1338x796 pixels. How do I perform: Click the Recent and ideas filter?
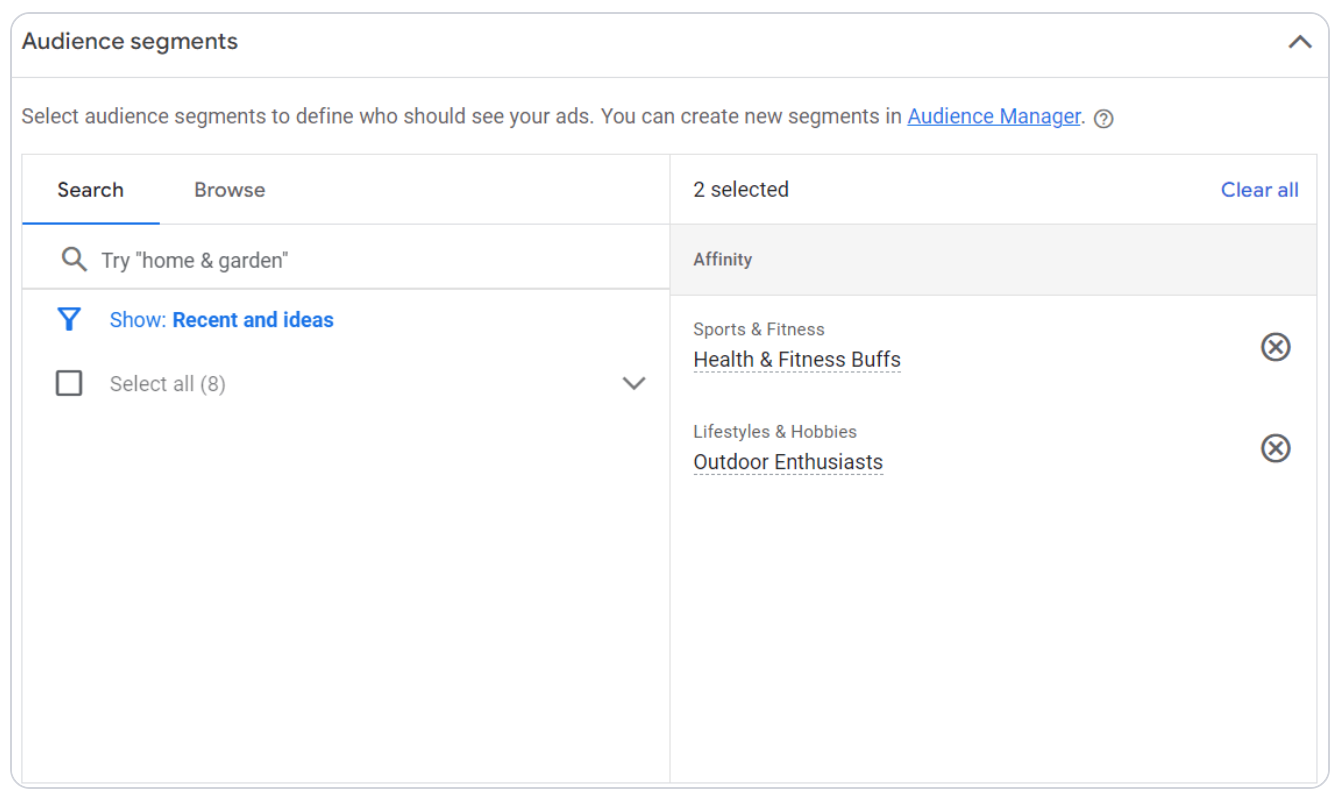click(x=253, y=319)
